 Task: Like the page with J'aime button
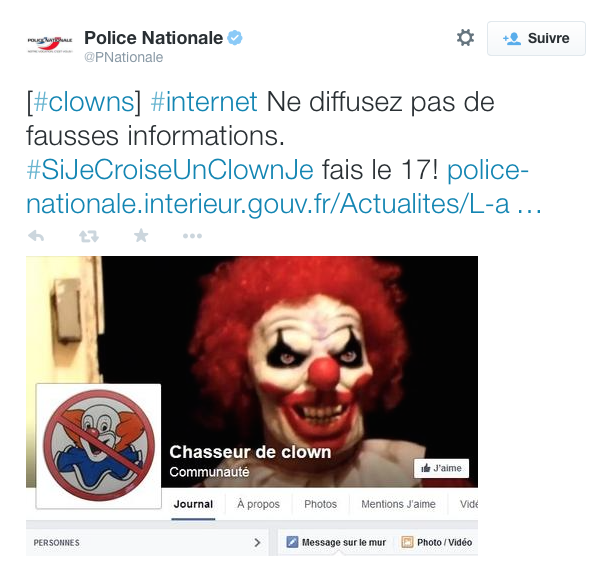441,468
